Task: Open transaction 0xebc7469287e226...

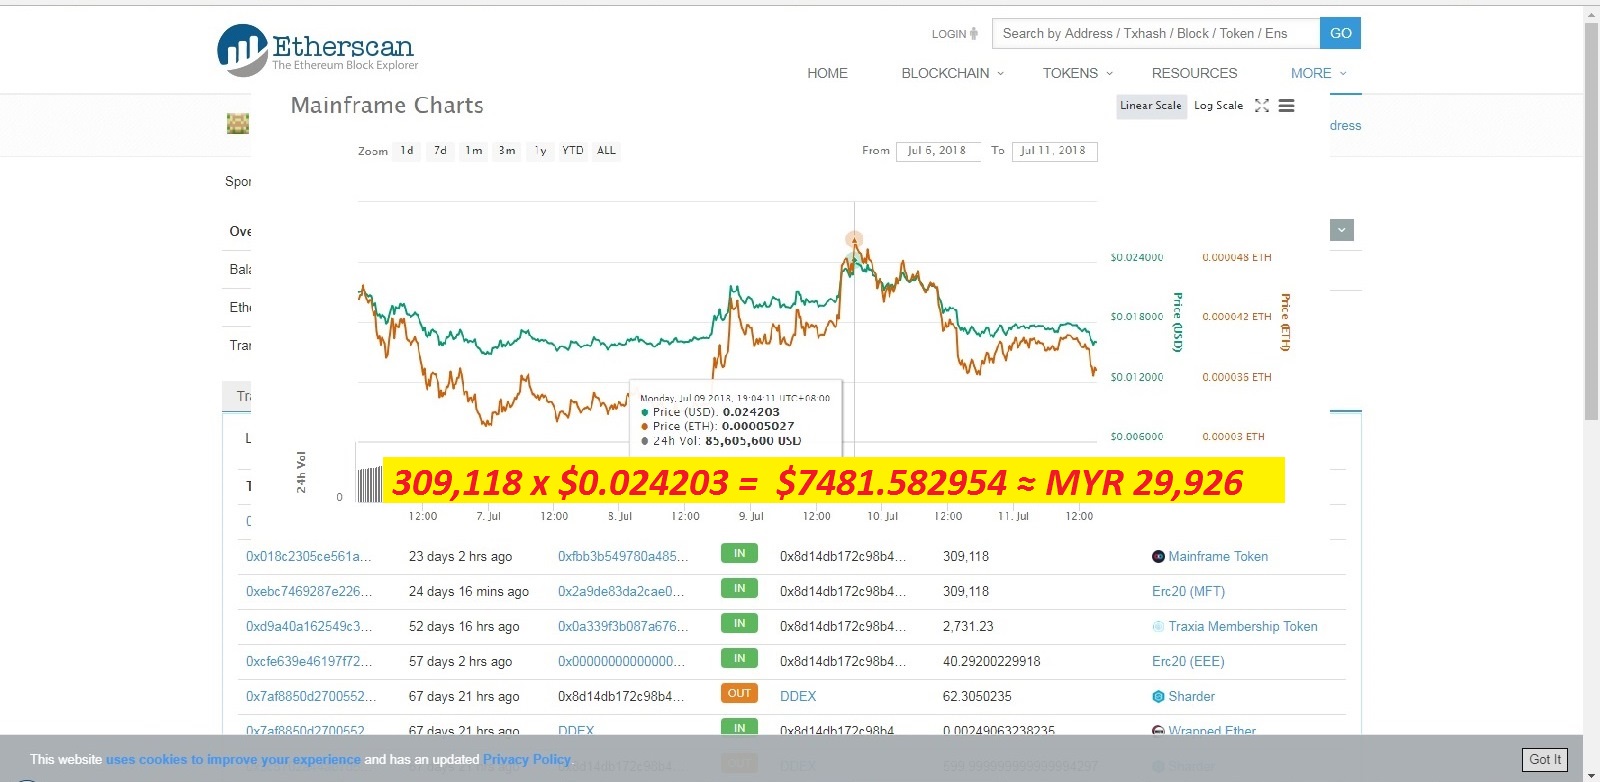Action: click(309, 592)
